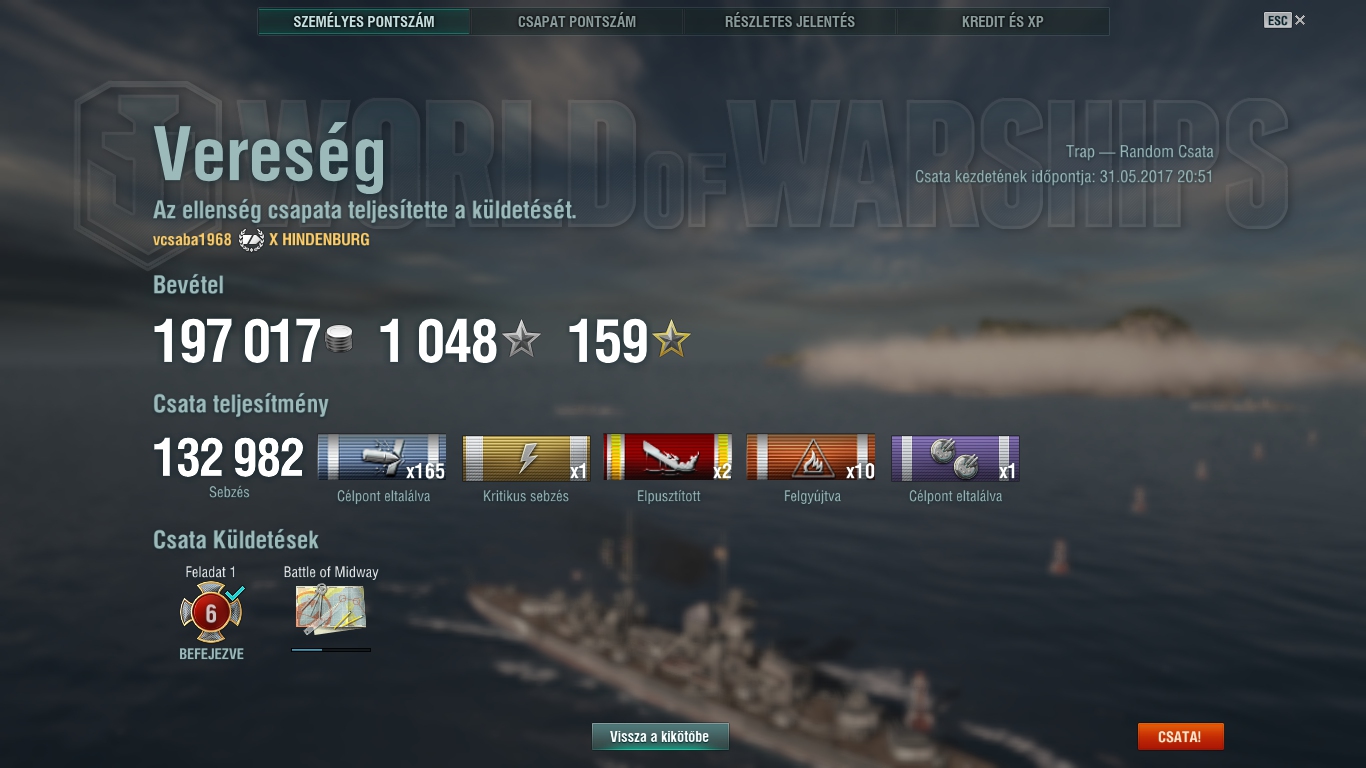Switch to Részletes Jelentés tab
1366x768 pixels.
pyautogui.click(x=790, y=21)
